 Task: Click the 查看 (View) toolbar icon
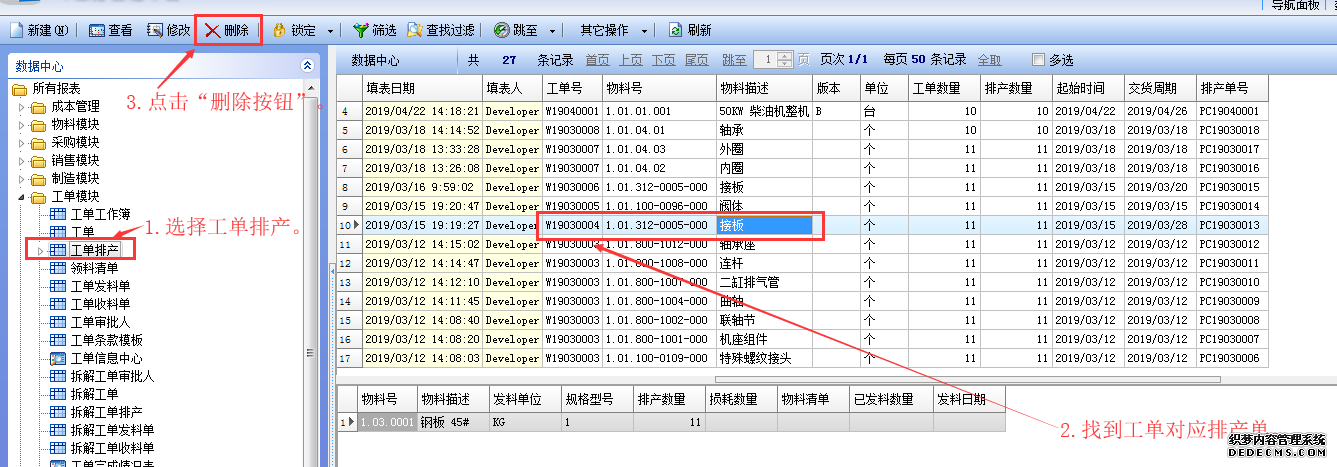tap(97, 30)
